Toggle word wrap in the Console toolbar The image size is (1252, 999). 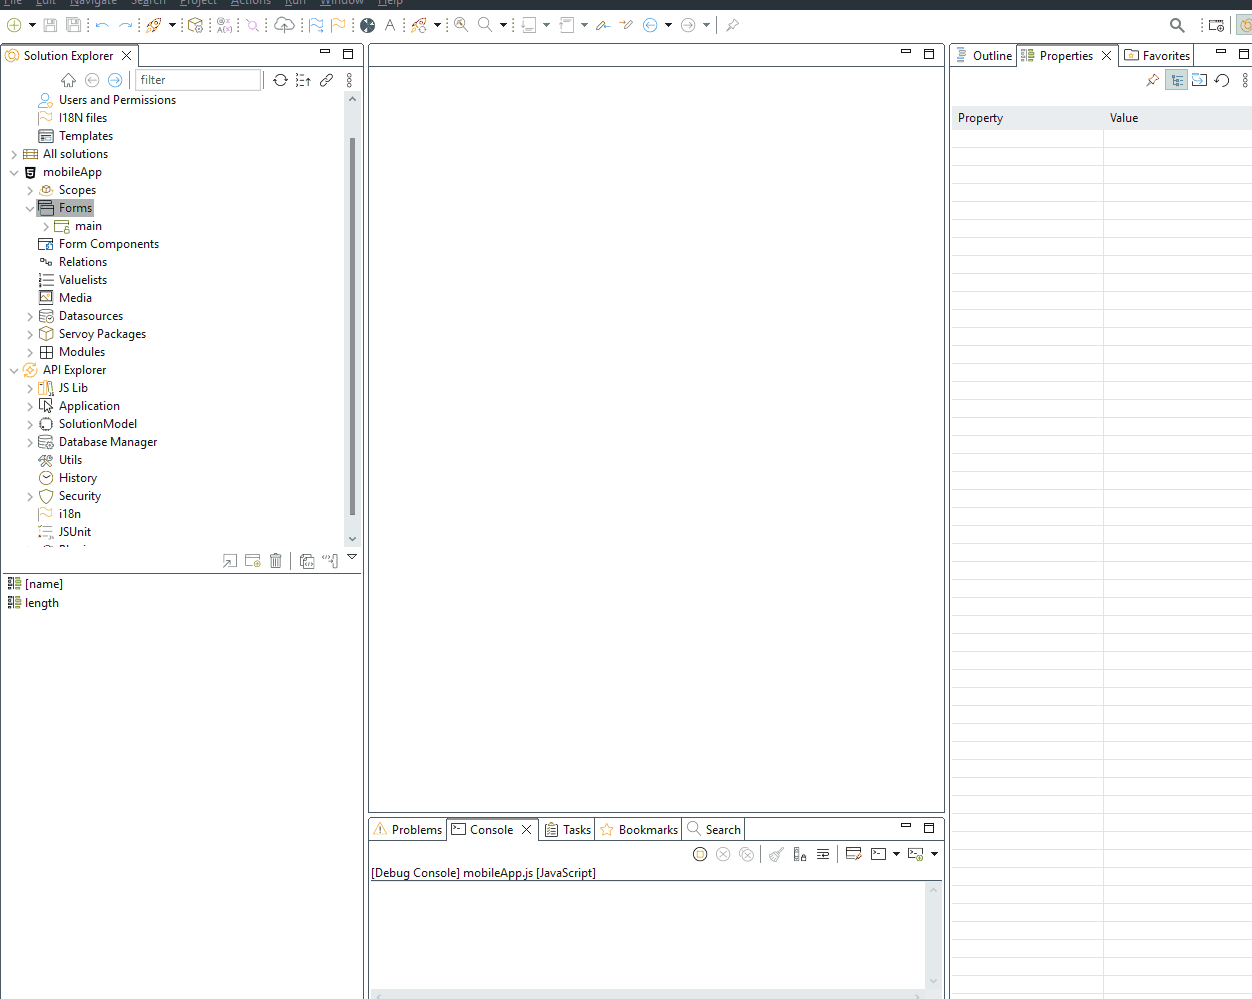[x=823, y=854]
